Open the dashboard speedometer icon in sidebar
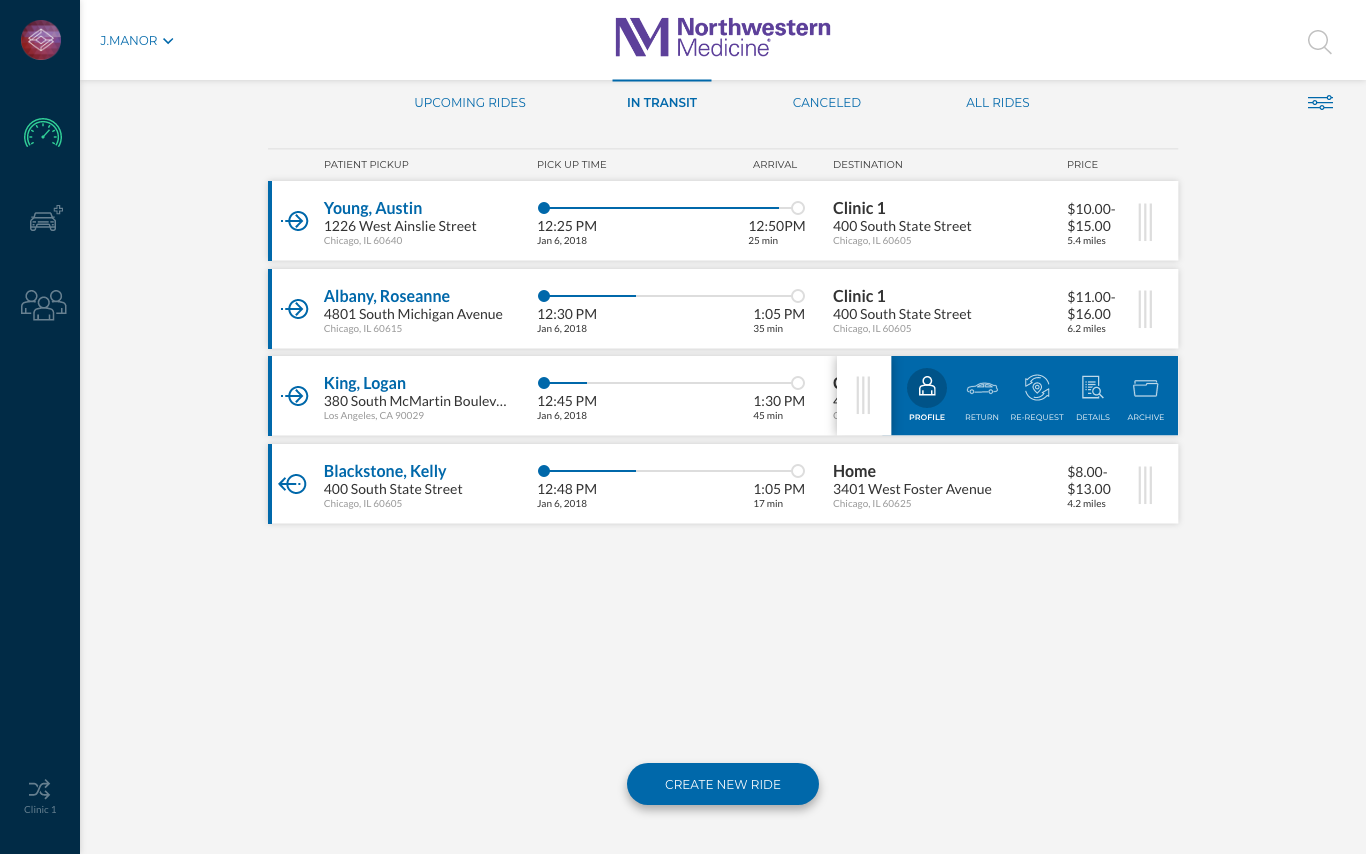This screenshot has width=1366, height=854. tap(42, 133)
